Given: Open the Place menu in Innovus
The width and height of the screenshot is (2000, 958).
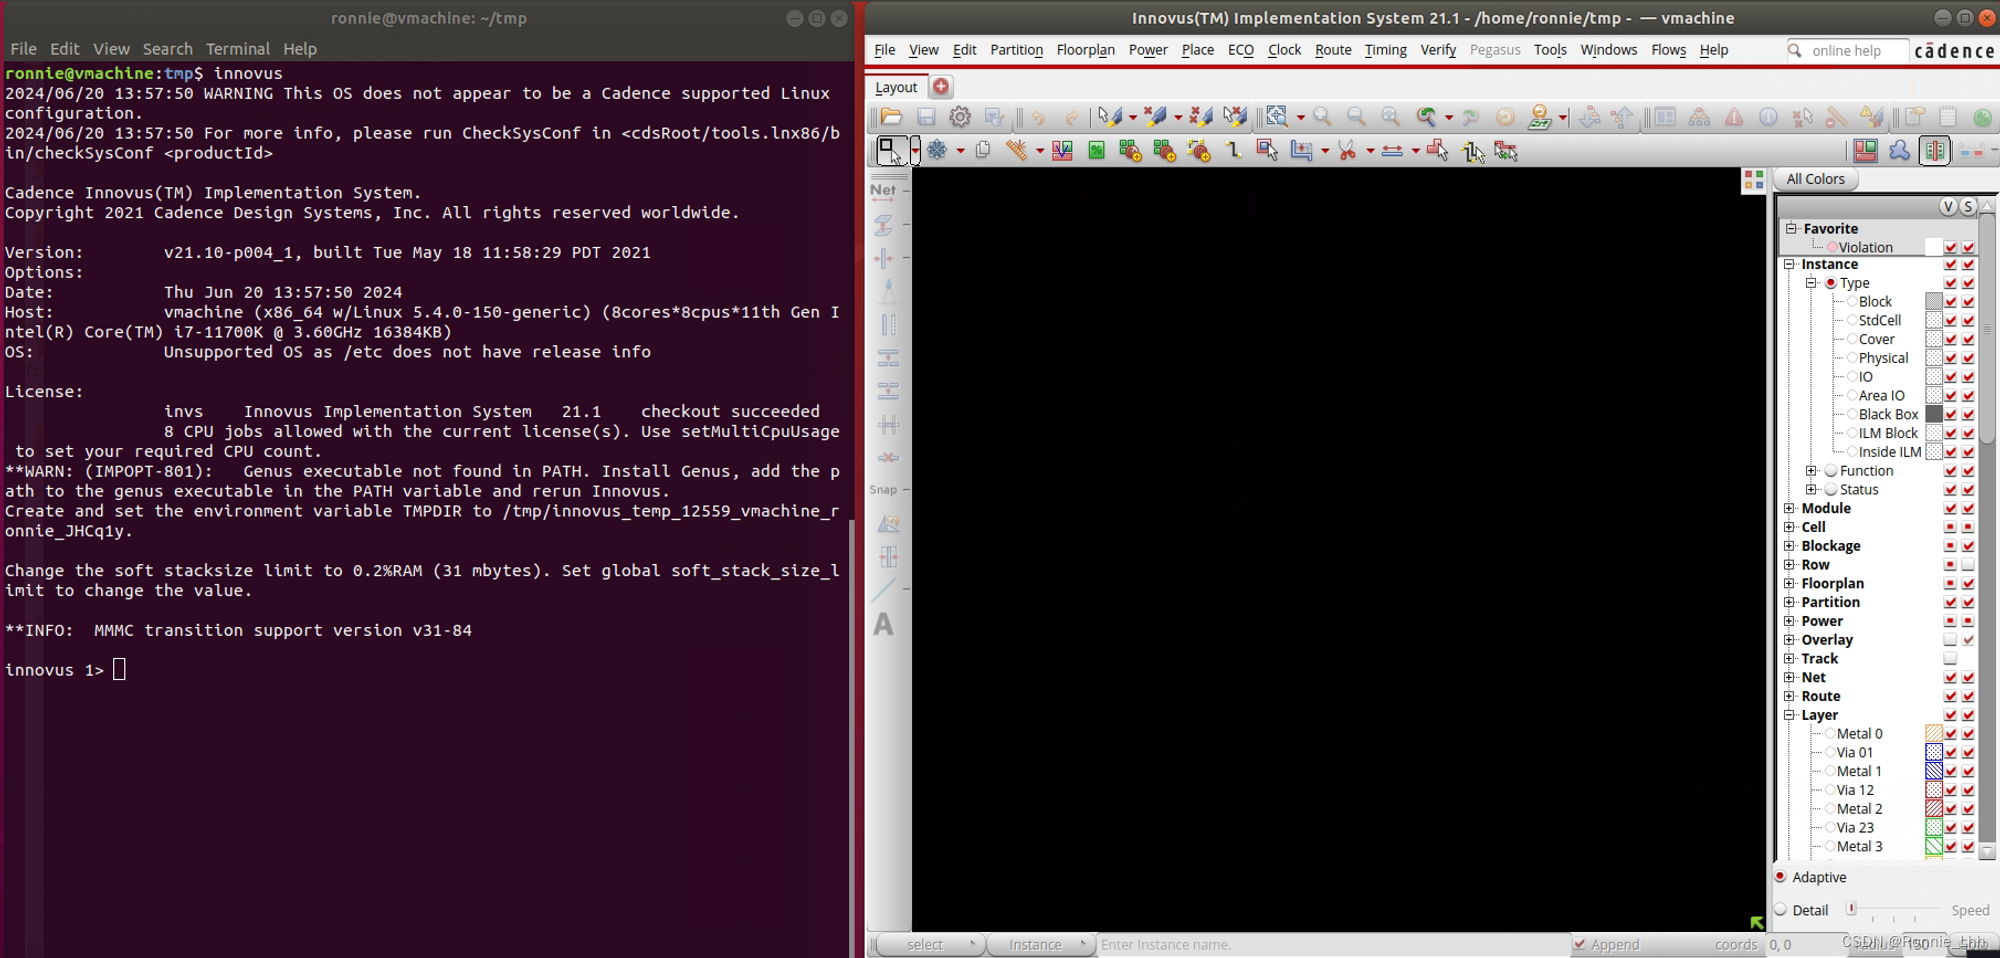Looking at the screenshot, I should pyautogui.click(x=1197, y=50).
